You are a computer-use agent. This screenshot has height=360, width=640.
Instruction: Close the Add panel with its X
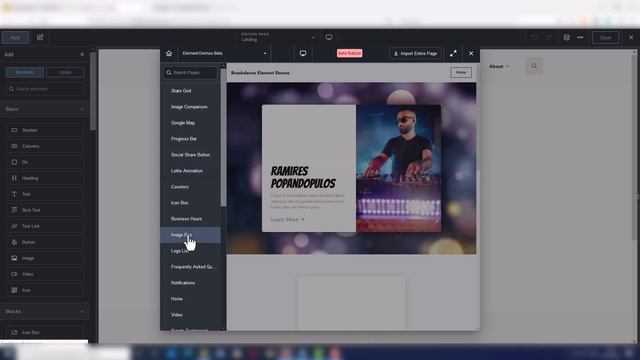click(82, 54)
